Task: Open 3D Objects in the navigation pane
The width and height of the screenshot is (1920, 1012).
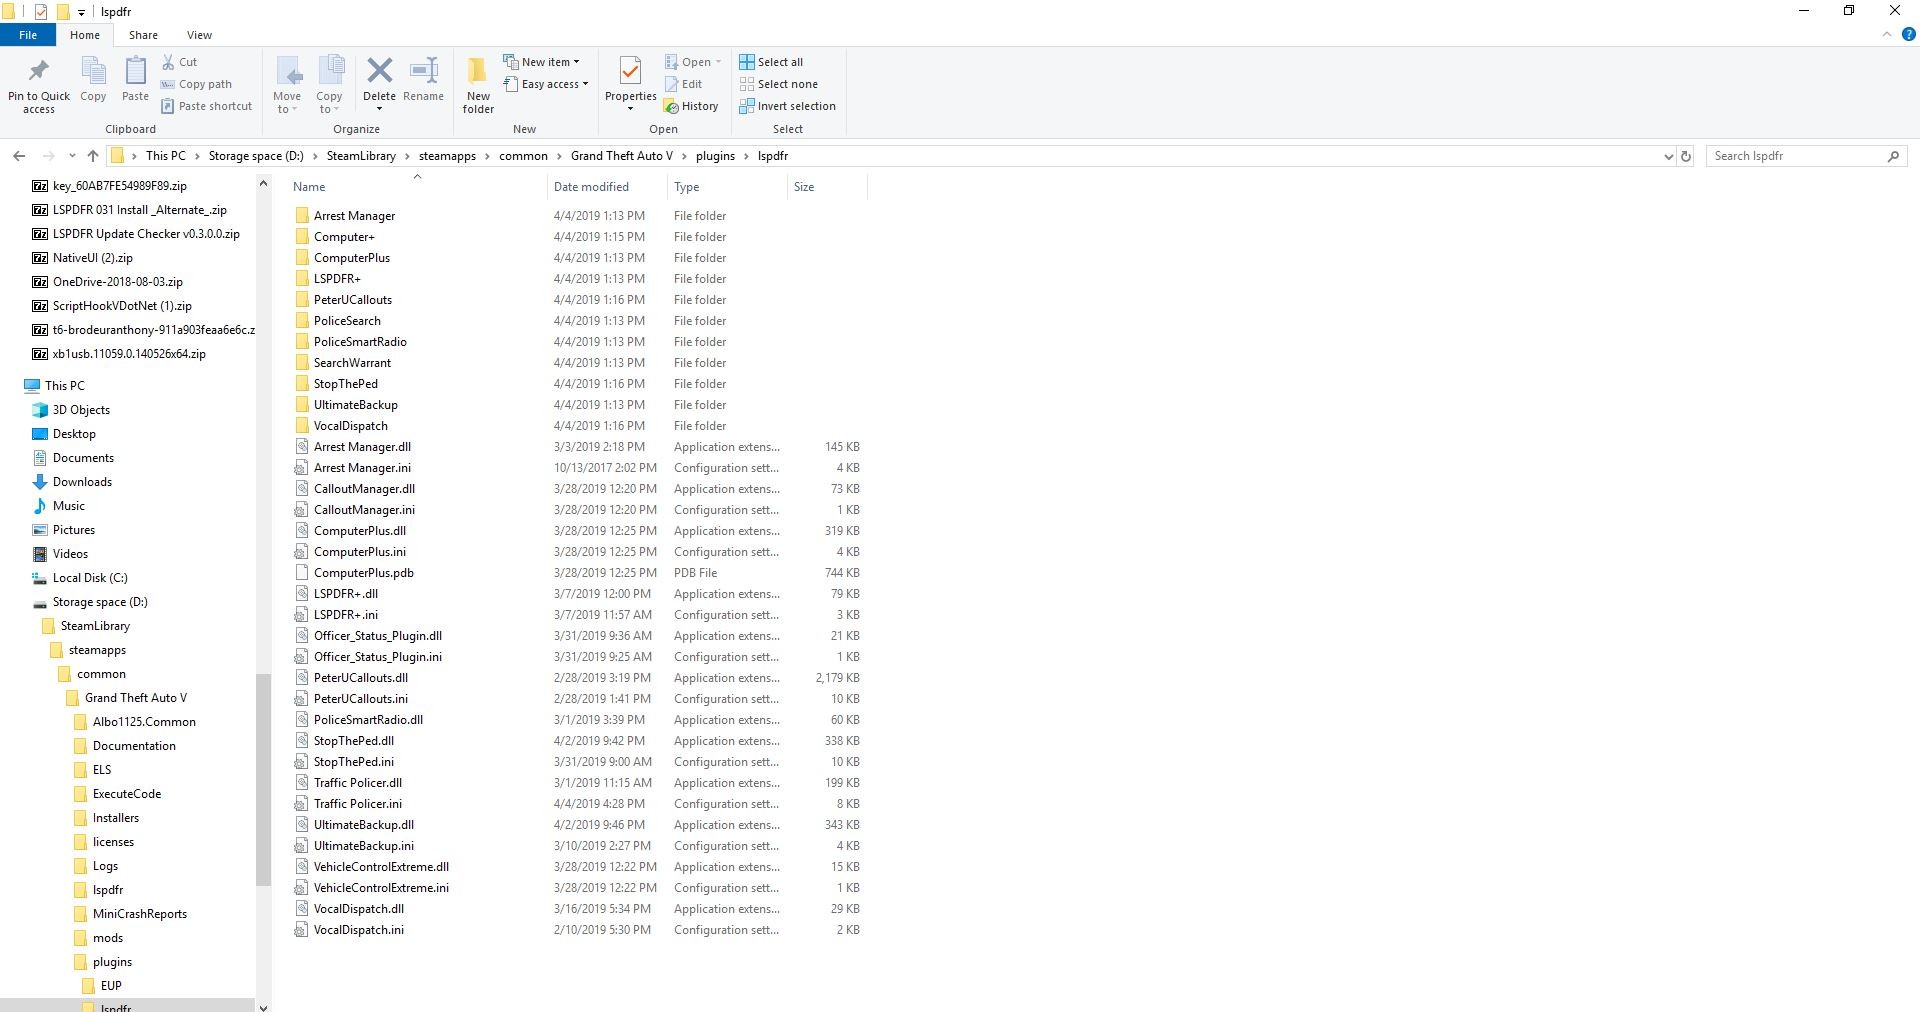Action: click(x=81, y=410)
